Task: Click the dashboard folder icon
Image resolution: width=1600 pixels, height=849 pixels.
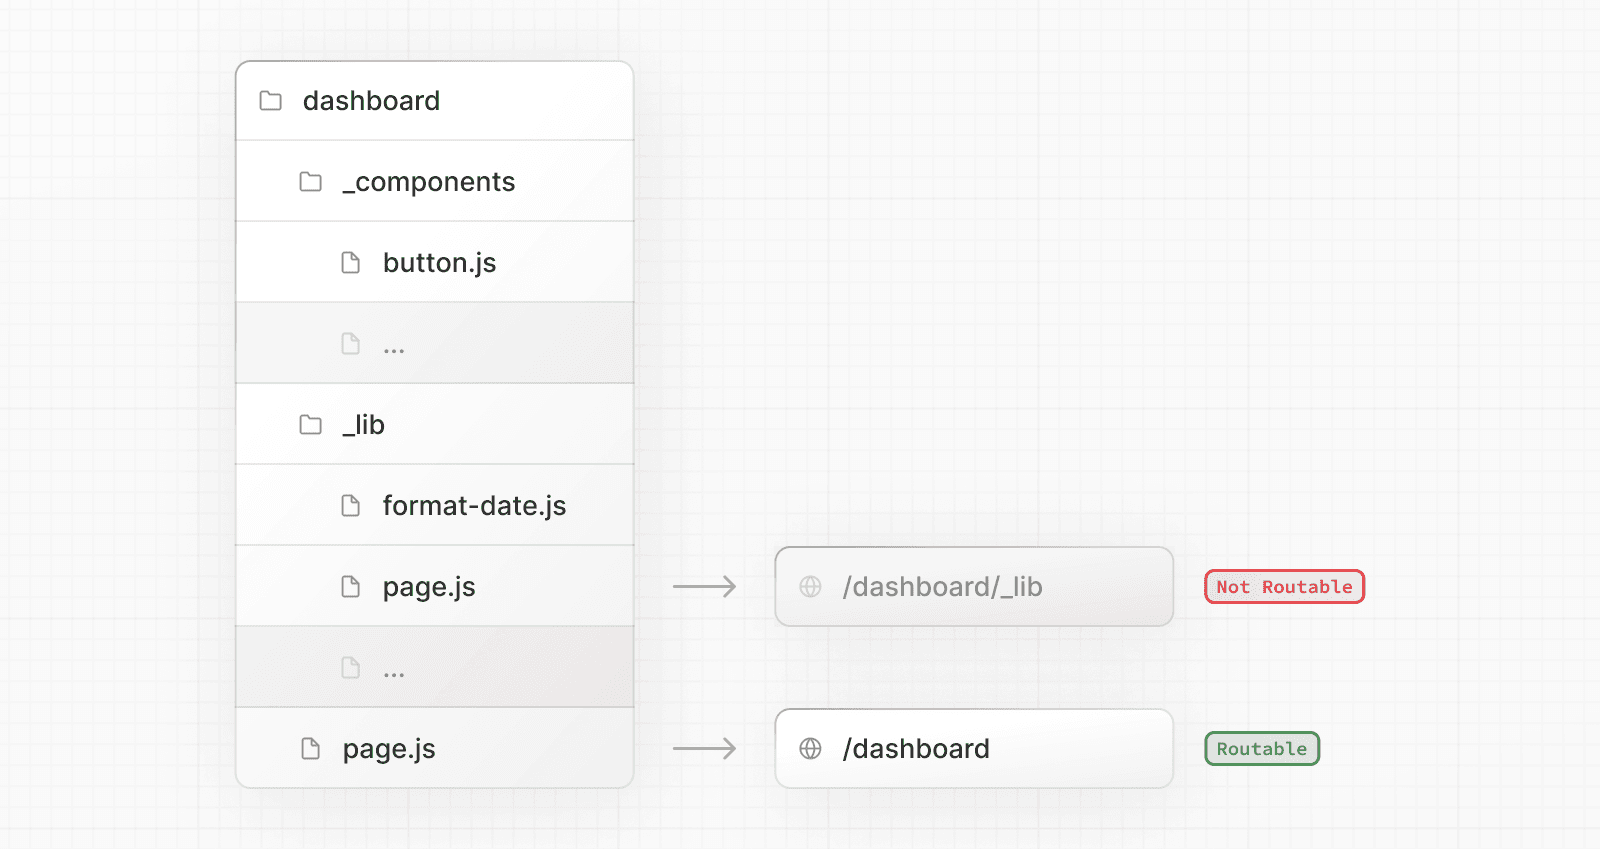Action: (x=270, y=101)
